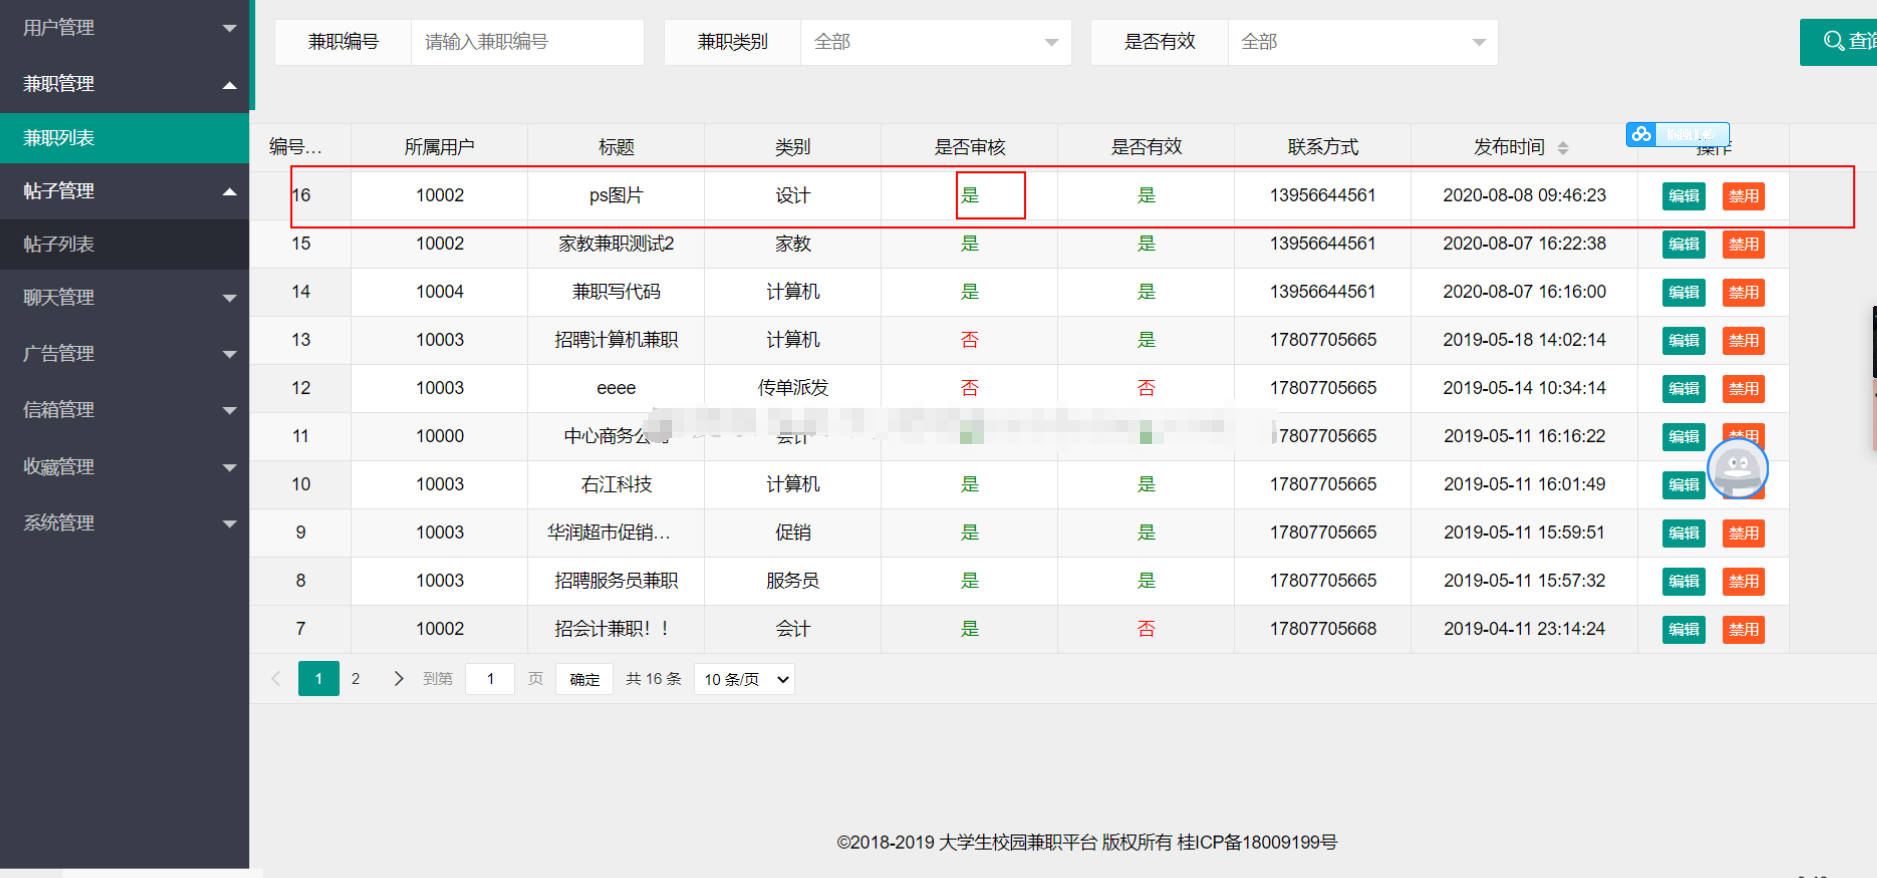The image size is (1877, 878).
Task: Disable row 14 兼职写代码
Action: tap(1743, 292)
